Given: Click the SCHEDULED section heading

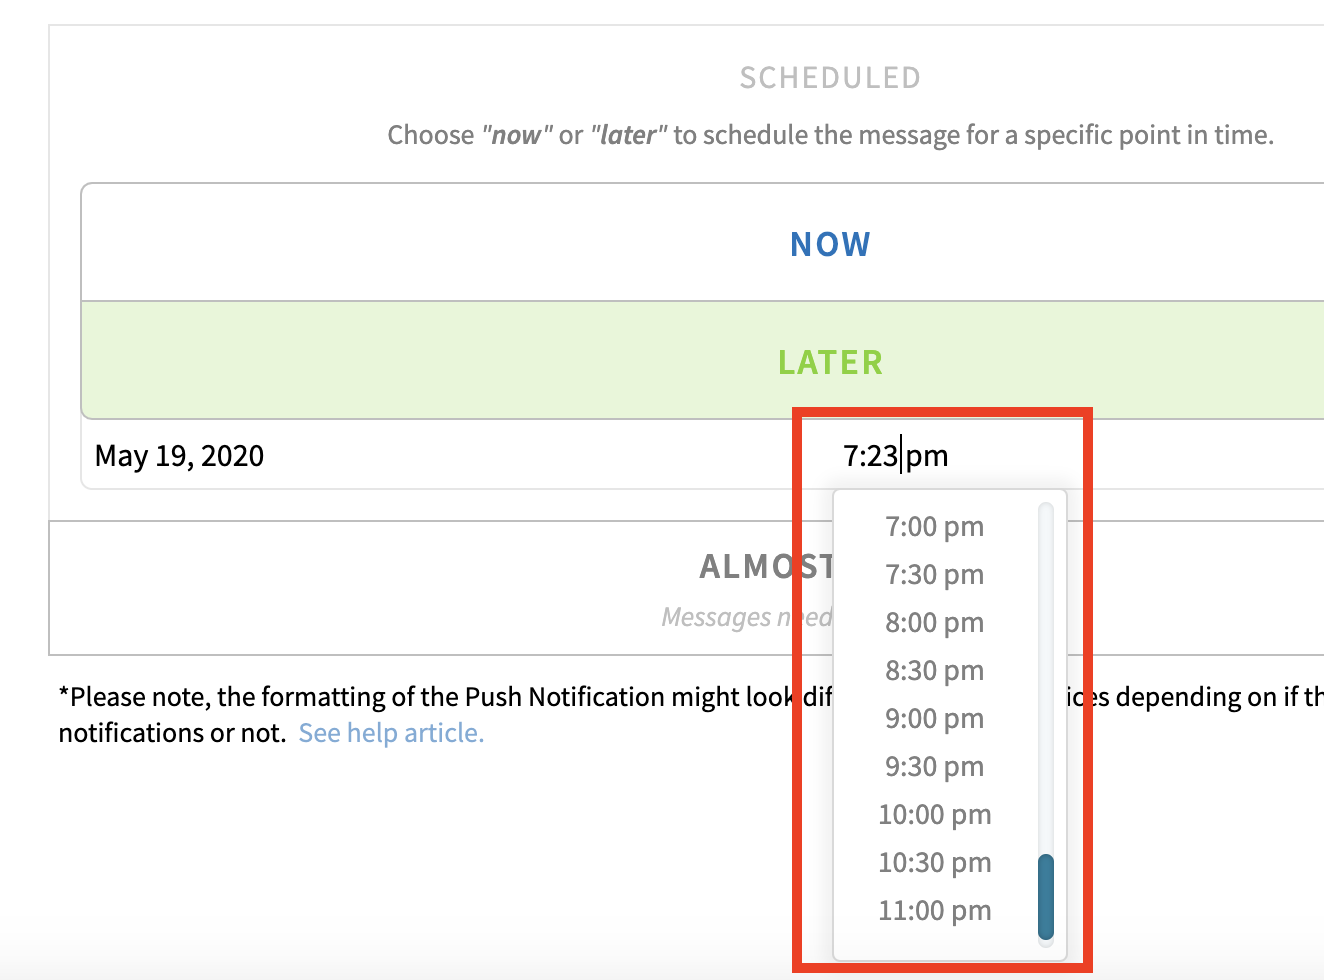Looking at the screenshot, I should pos(829,77).
